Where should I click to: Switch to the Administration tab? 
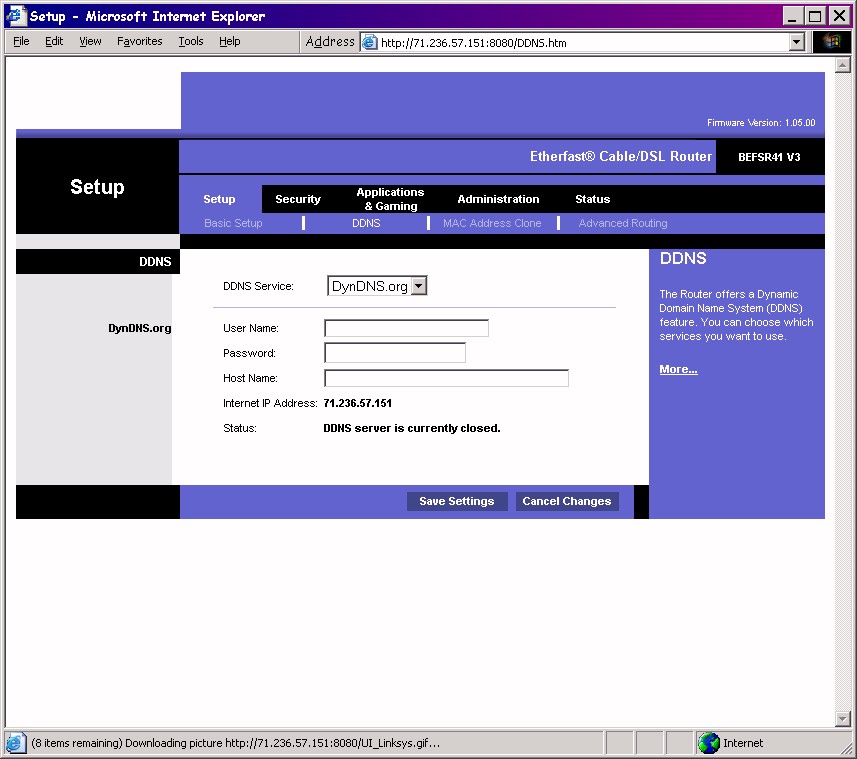tap(498, 199)
